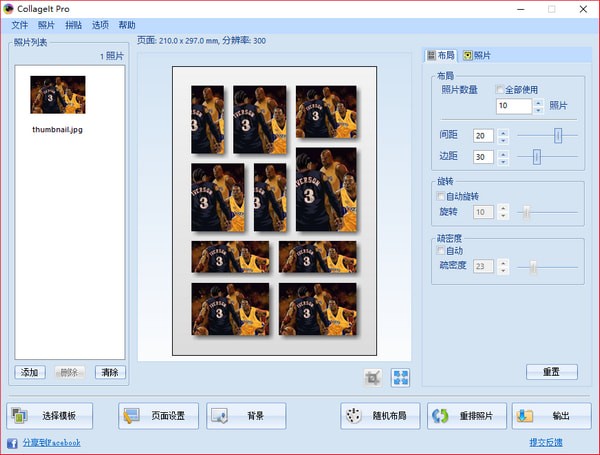
Task: Open the 提交反馈 link
Action: coord(546,443)
